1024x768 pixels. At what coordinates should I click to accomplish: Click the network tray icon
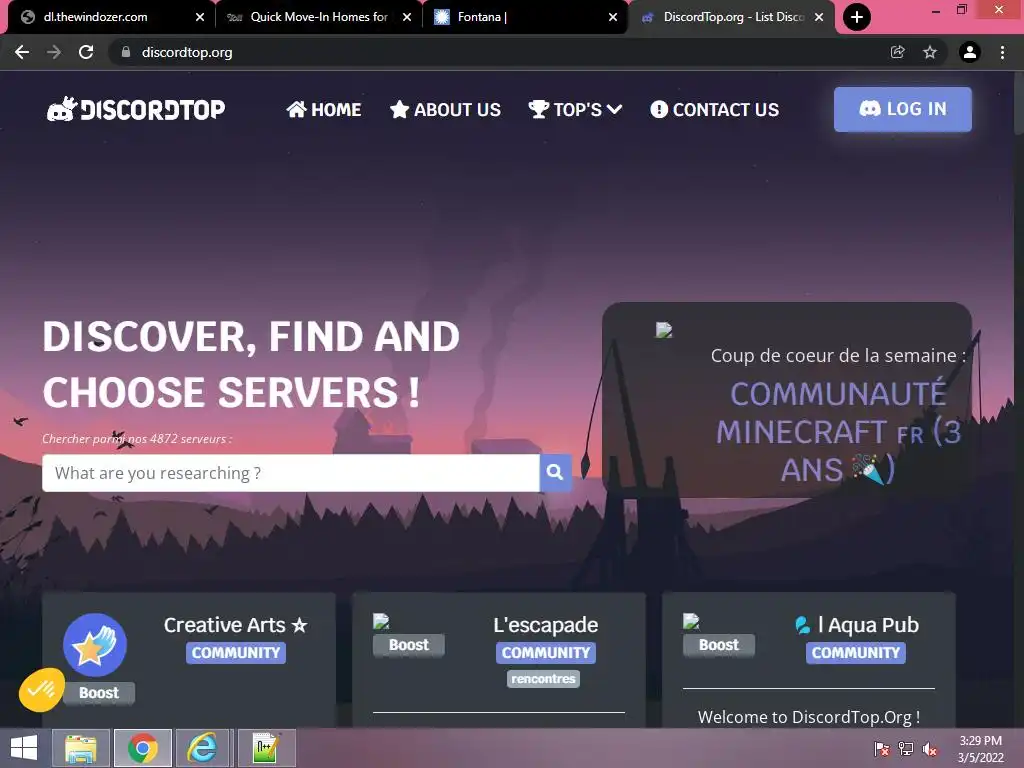(906, 749)
